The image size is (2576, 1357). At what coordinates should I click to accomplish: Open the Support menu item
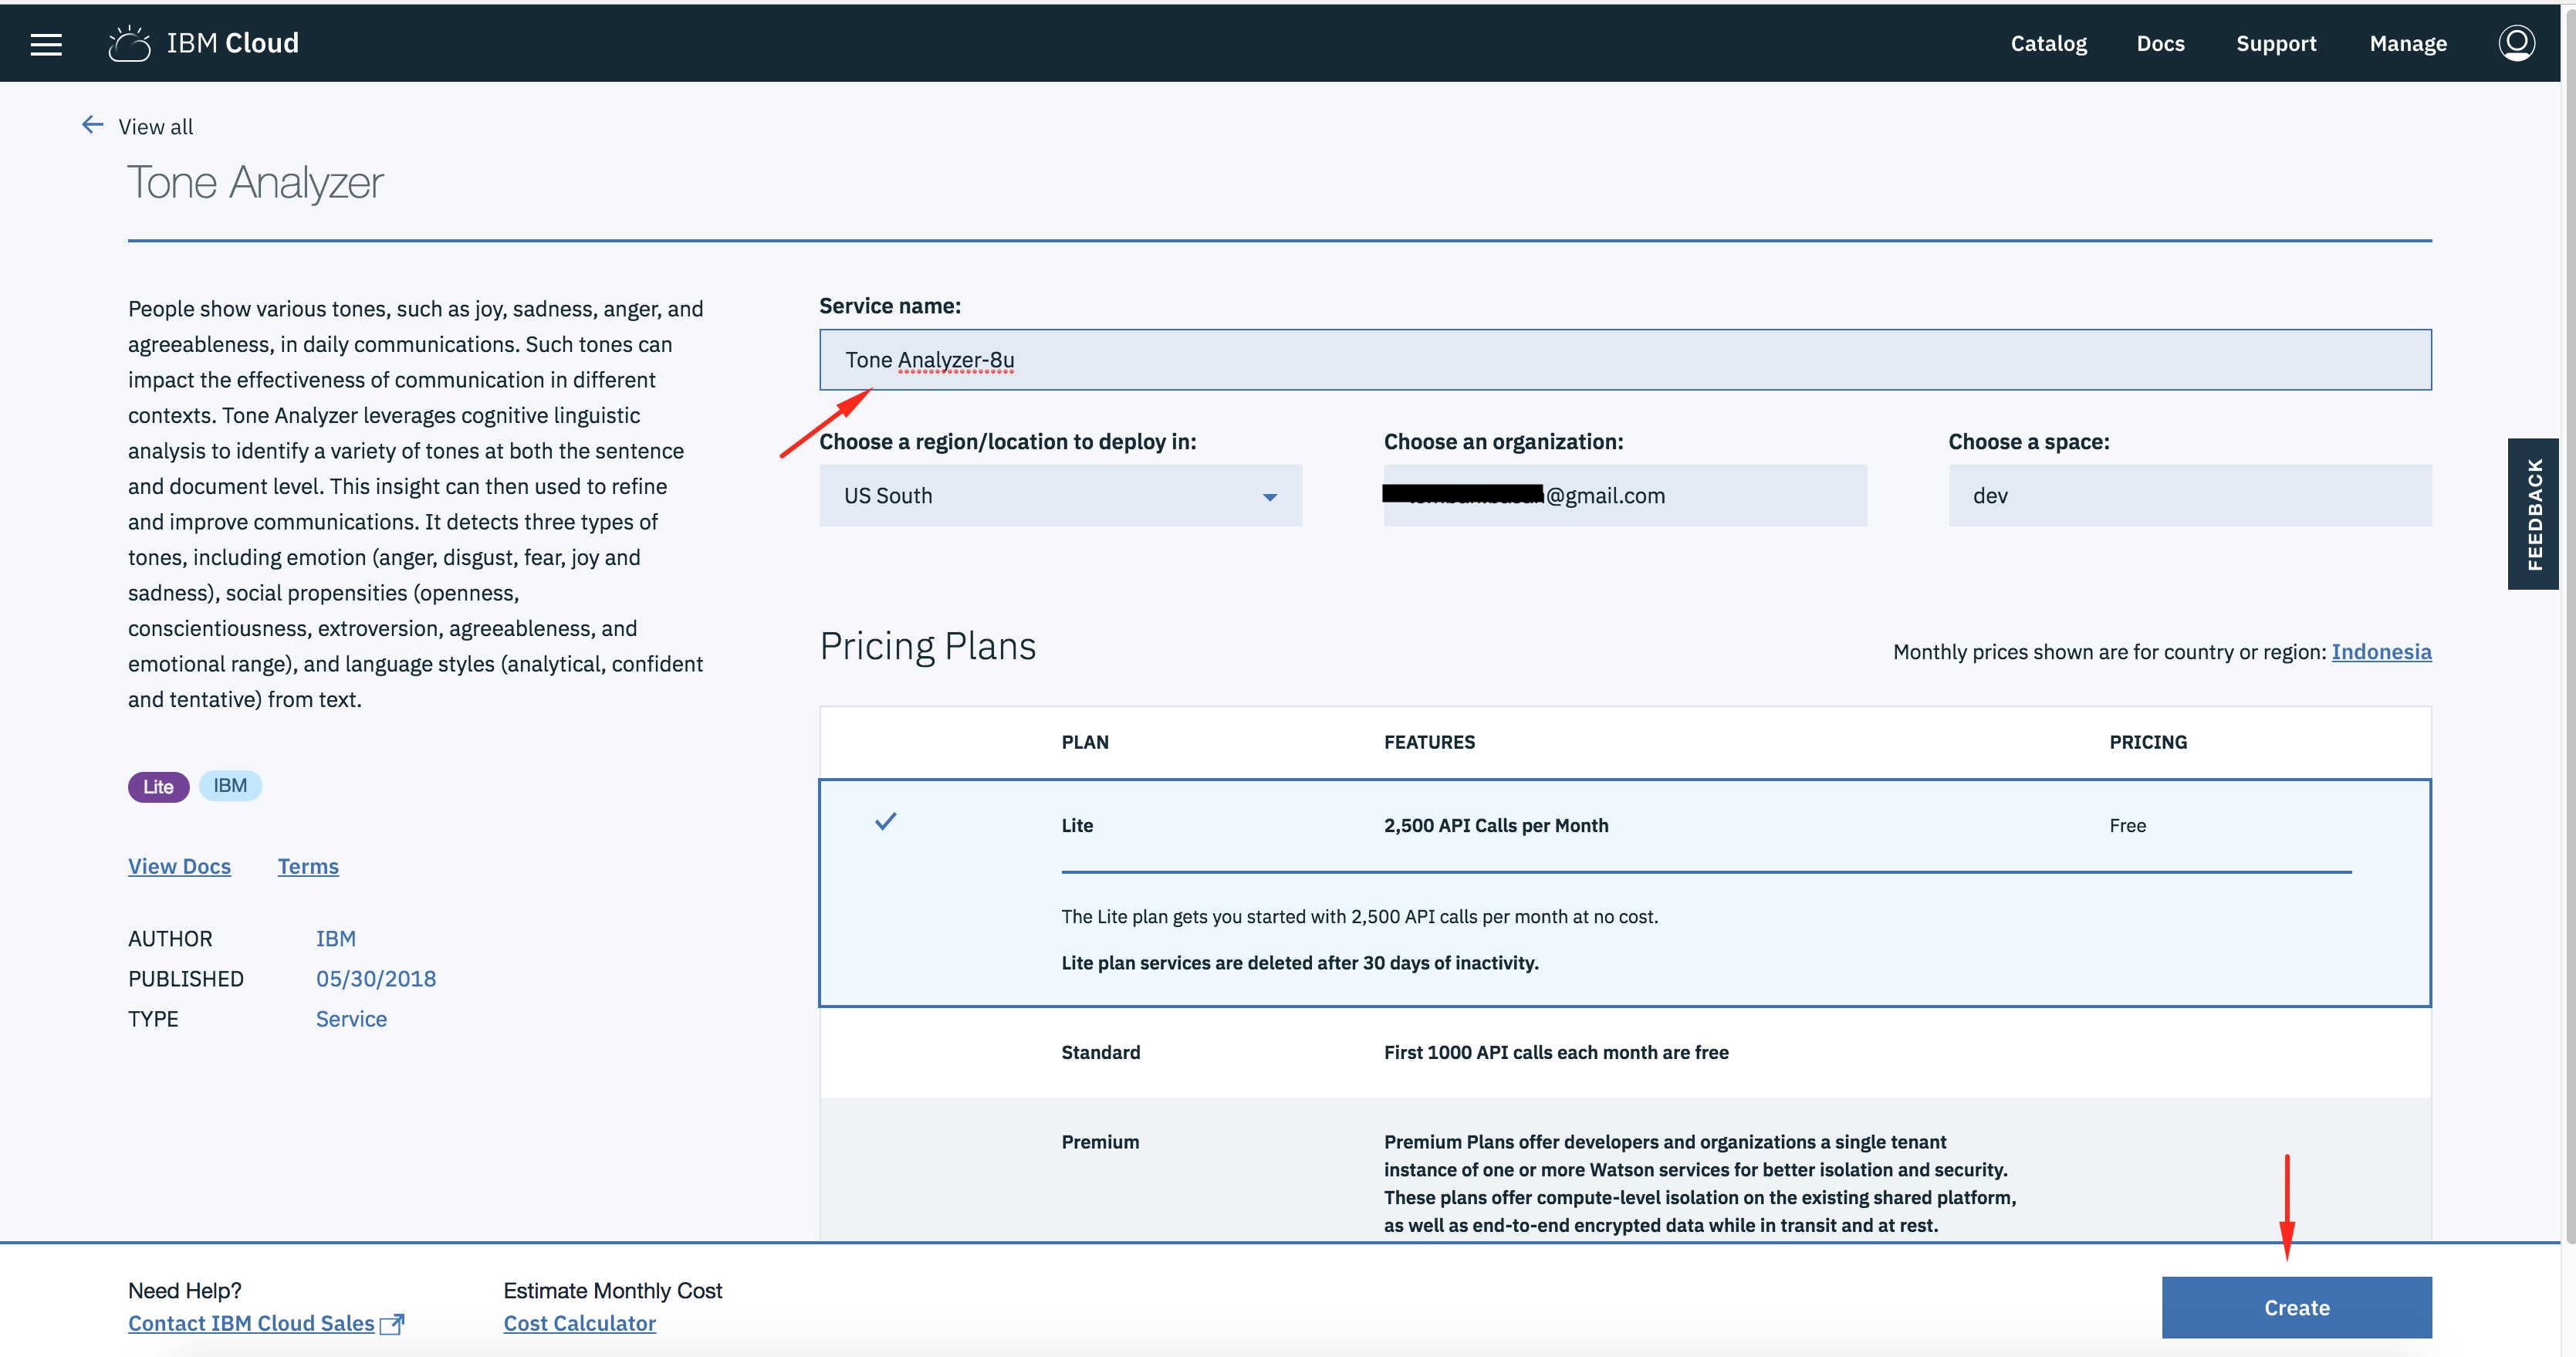[2276, 44]
